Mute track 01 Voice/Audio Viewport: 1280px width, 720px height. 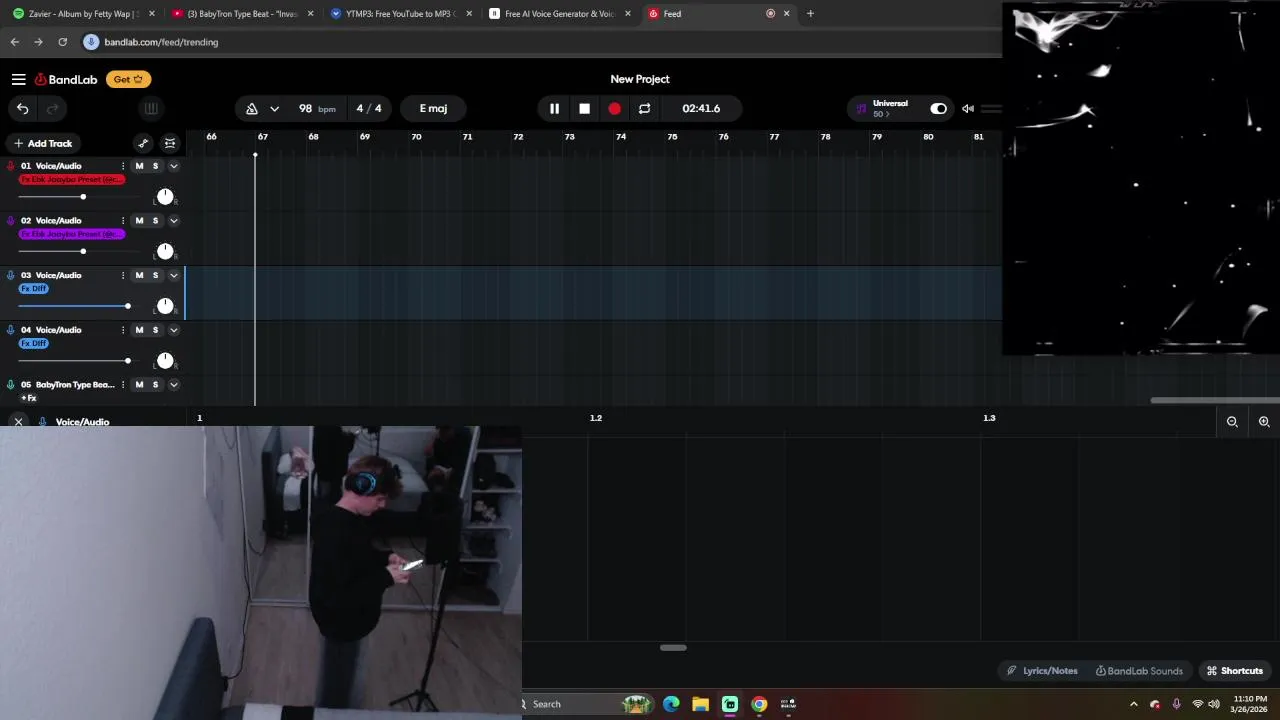click(x=139, y=166)
